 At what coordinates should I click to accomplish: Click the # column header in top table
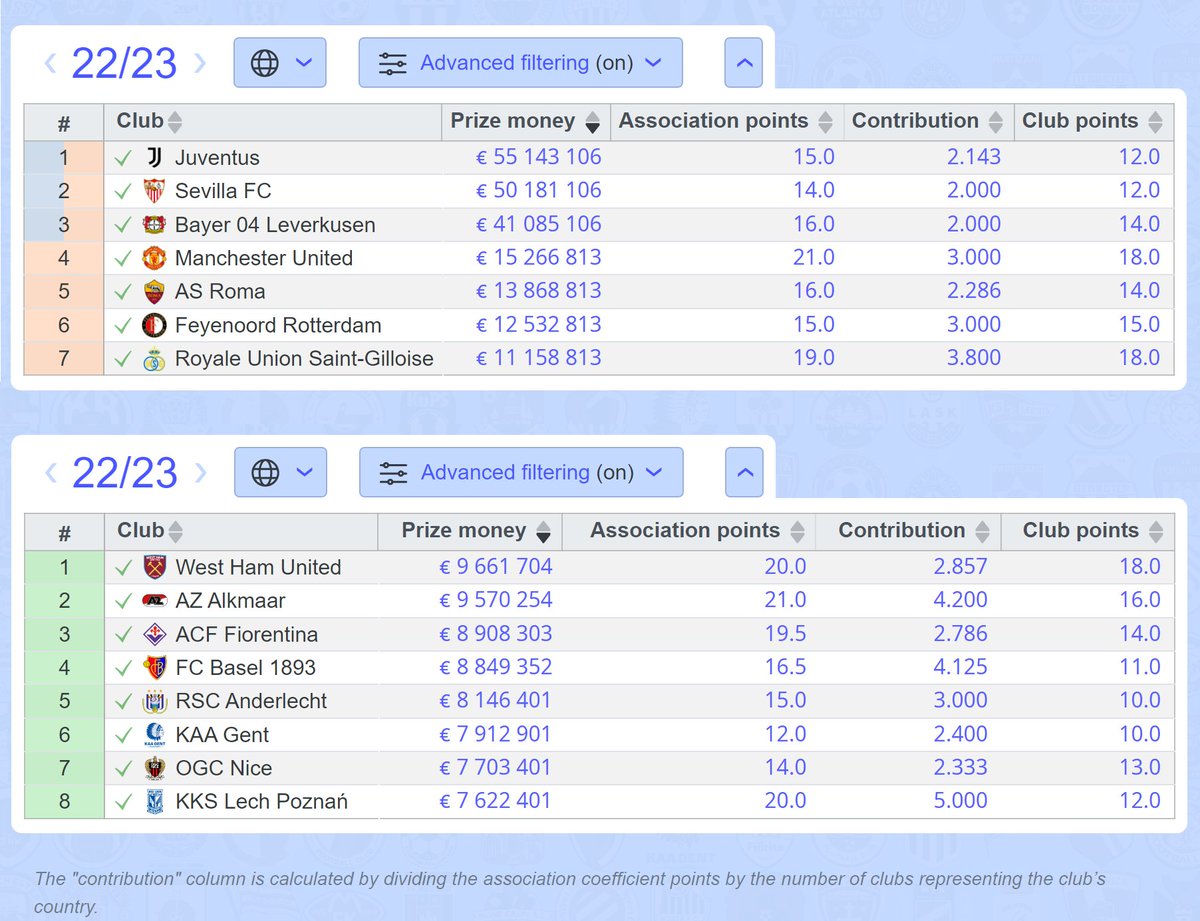pyautogui.click(x=64, y=124)
